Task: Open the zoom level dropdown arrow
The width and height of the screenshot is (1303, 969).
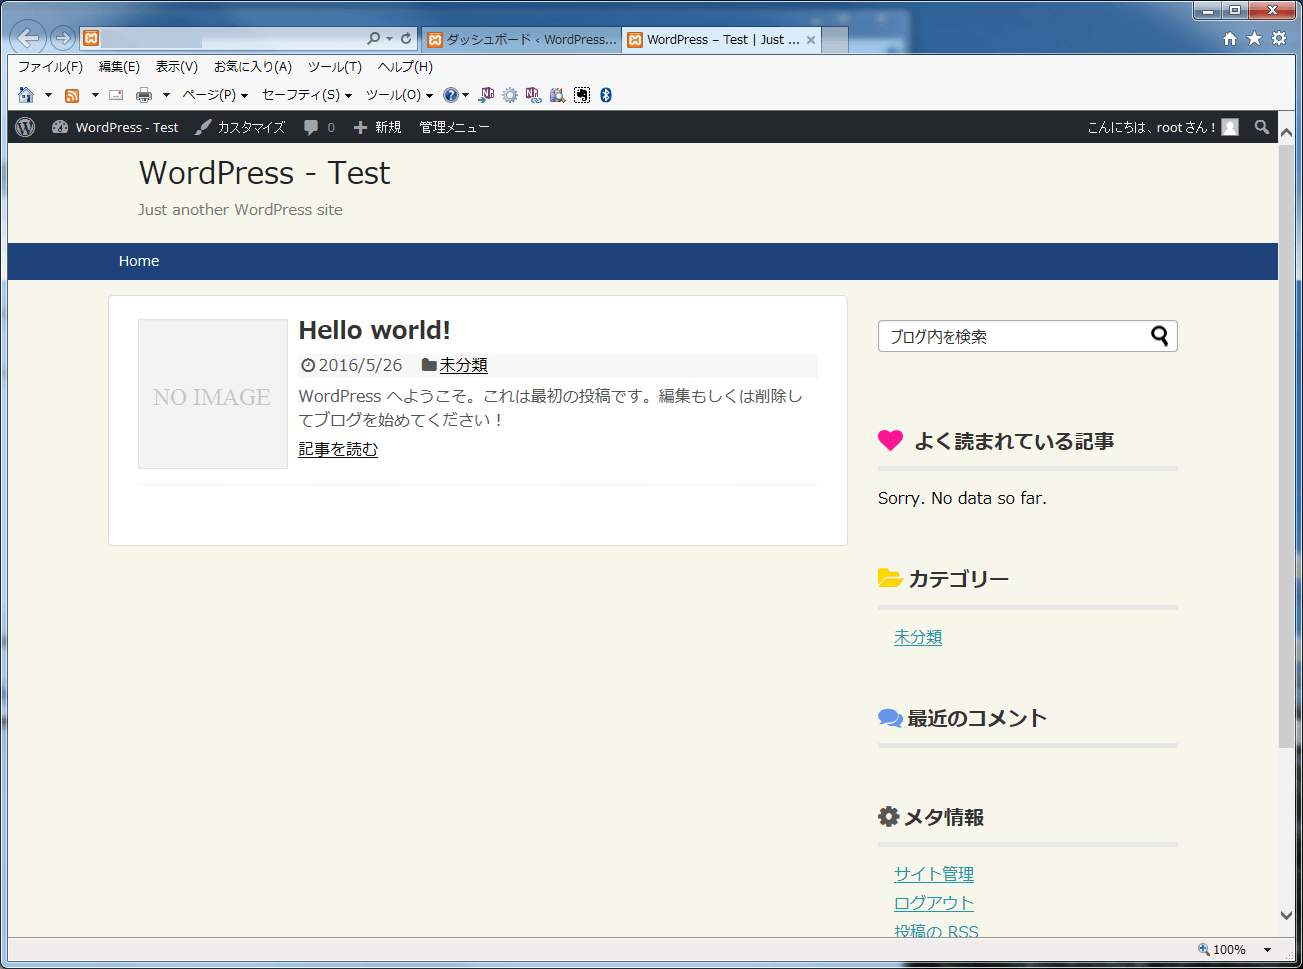Action: (1267, 950)
